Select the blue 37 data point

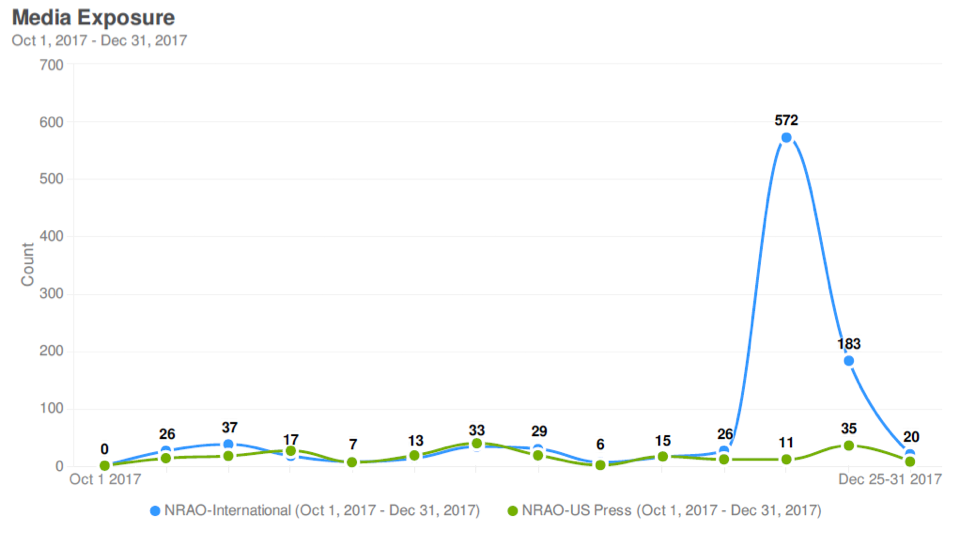228,444
